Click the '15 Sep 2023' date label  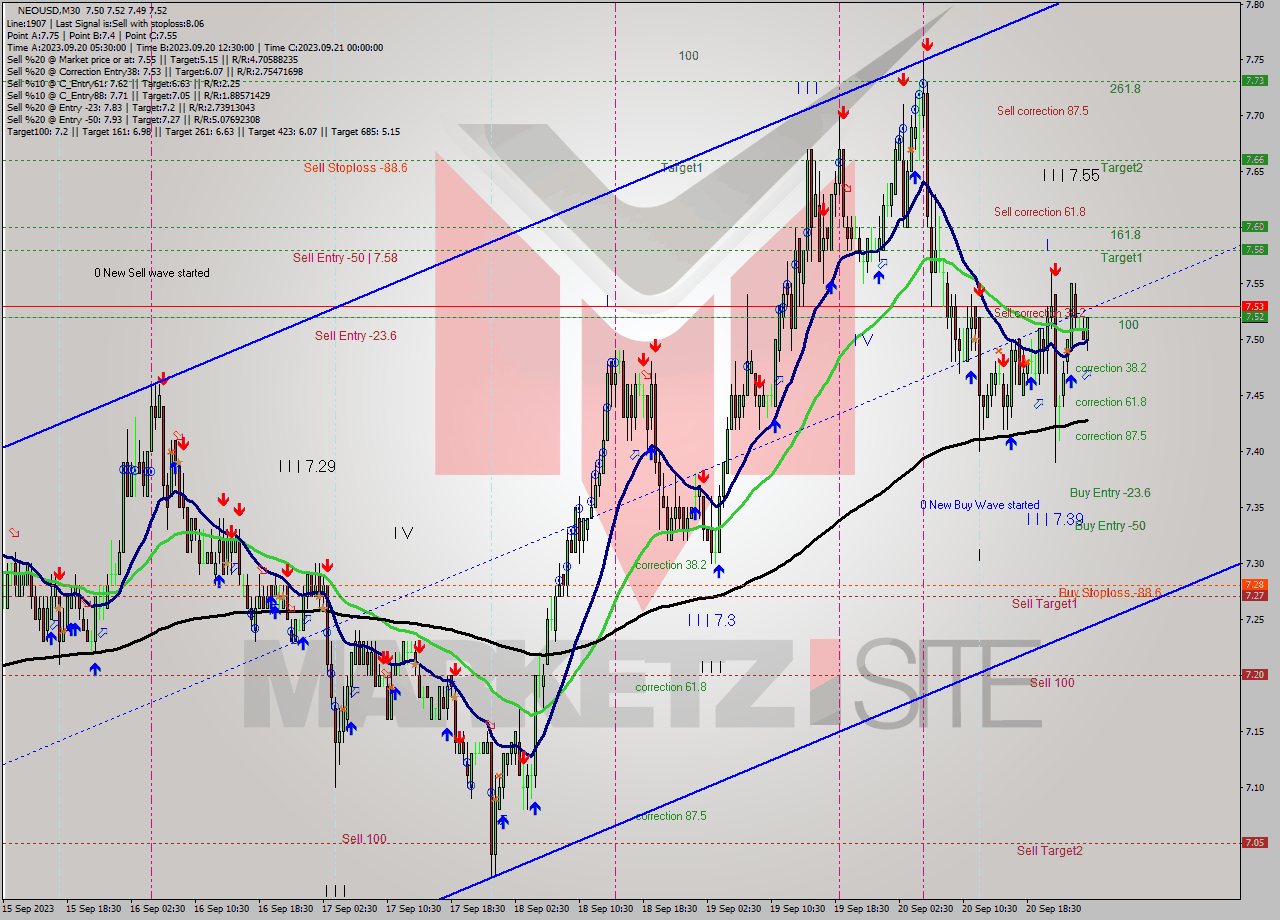point(27,909)
